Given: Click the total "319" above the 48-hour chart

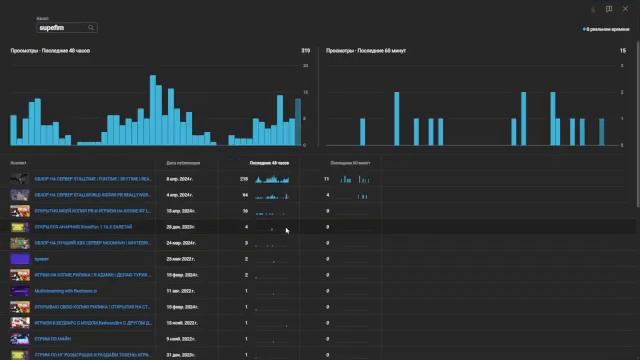Looking at the screenshot, I should (x=305, y=51).
